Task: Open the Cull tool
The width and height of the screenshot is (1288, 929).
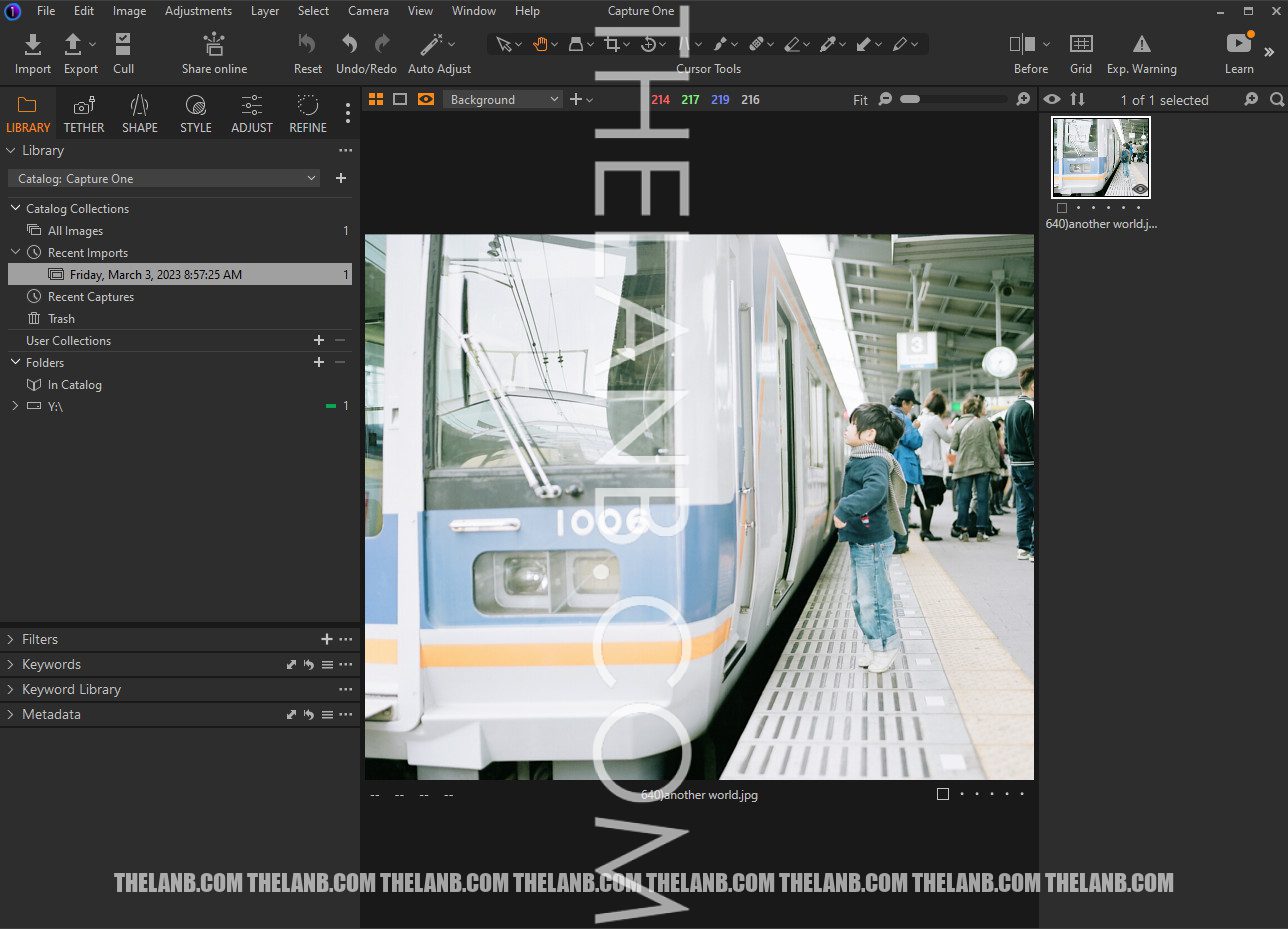Action: (123, 45)
